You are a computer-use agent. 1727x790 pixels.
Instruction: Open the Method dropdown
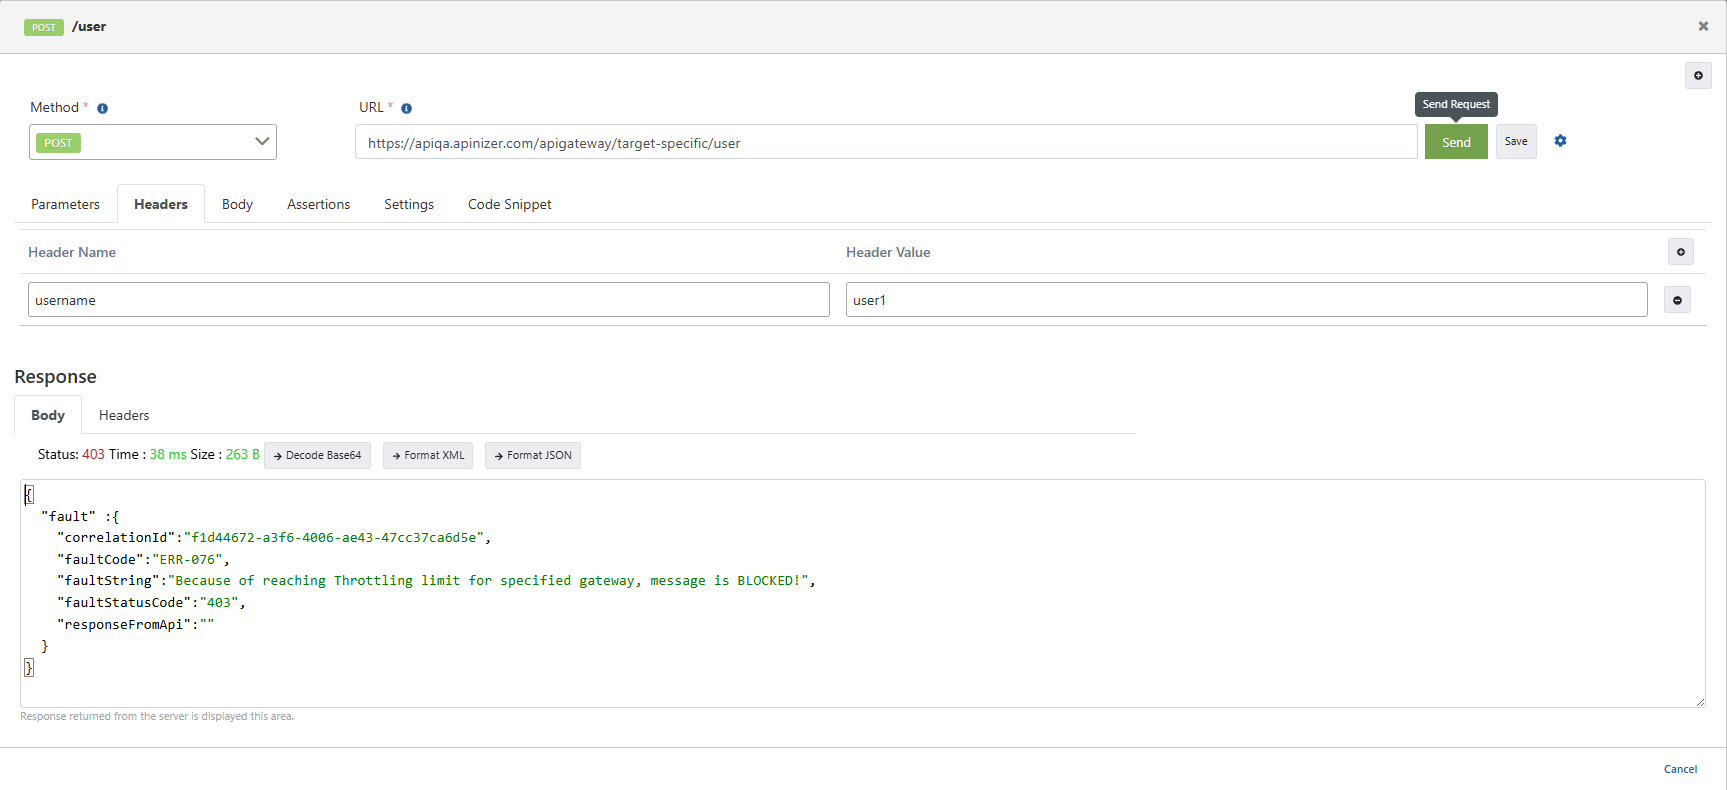(153, 142)
